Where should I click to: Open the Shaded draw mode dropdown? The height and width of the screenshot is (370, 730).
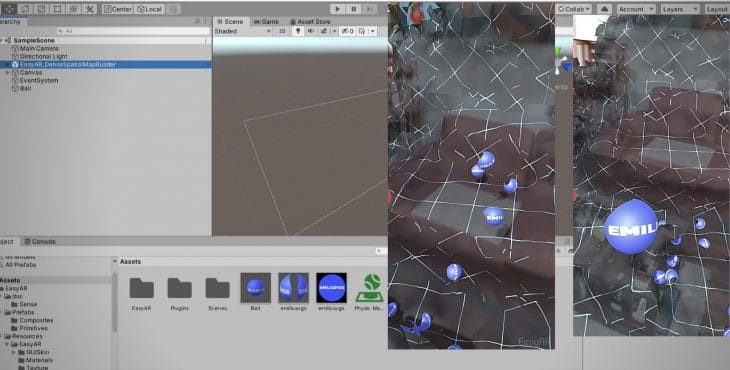tap(243, 31)
